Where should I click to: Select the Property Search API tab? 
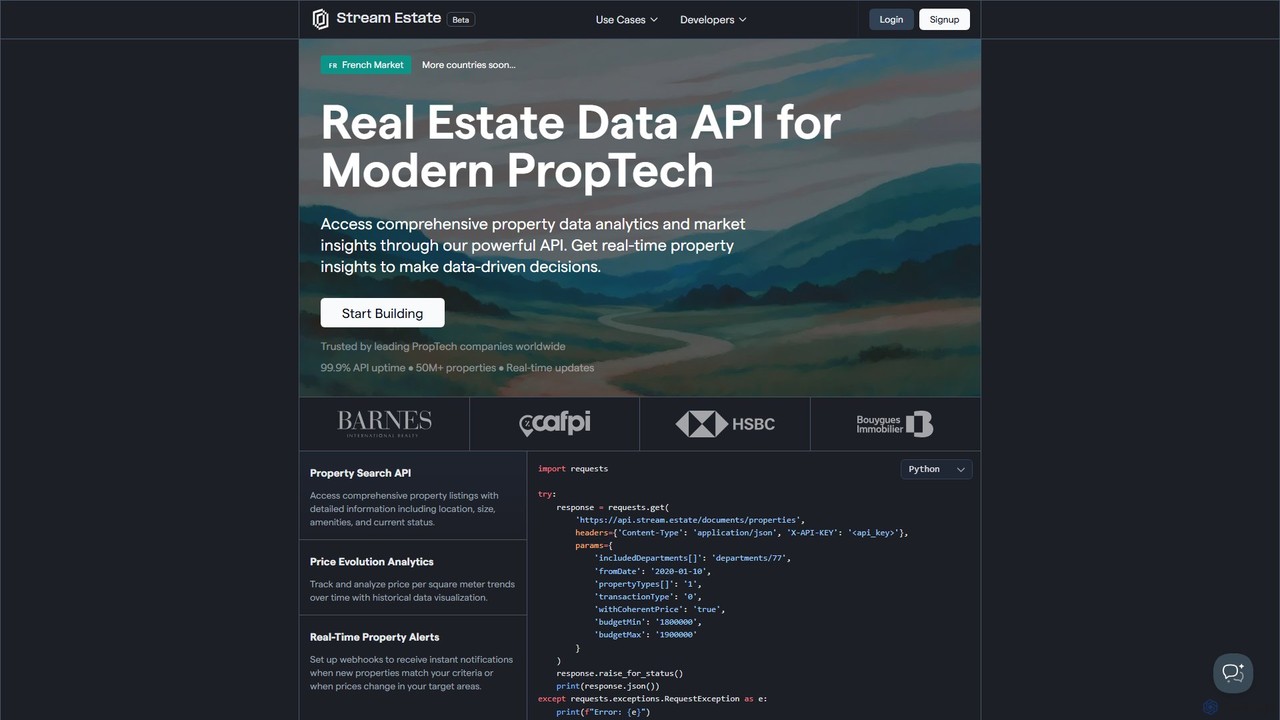(413, 496)
